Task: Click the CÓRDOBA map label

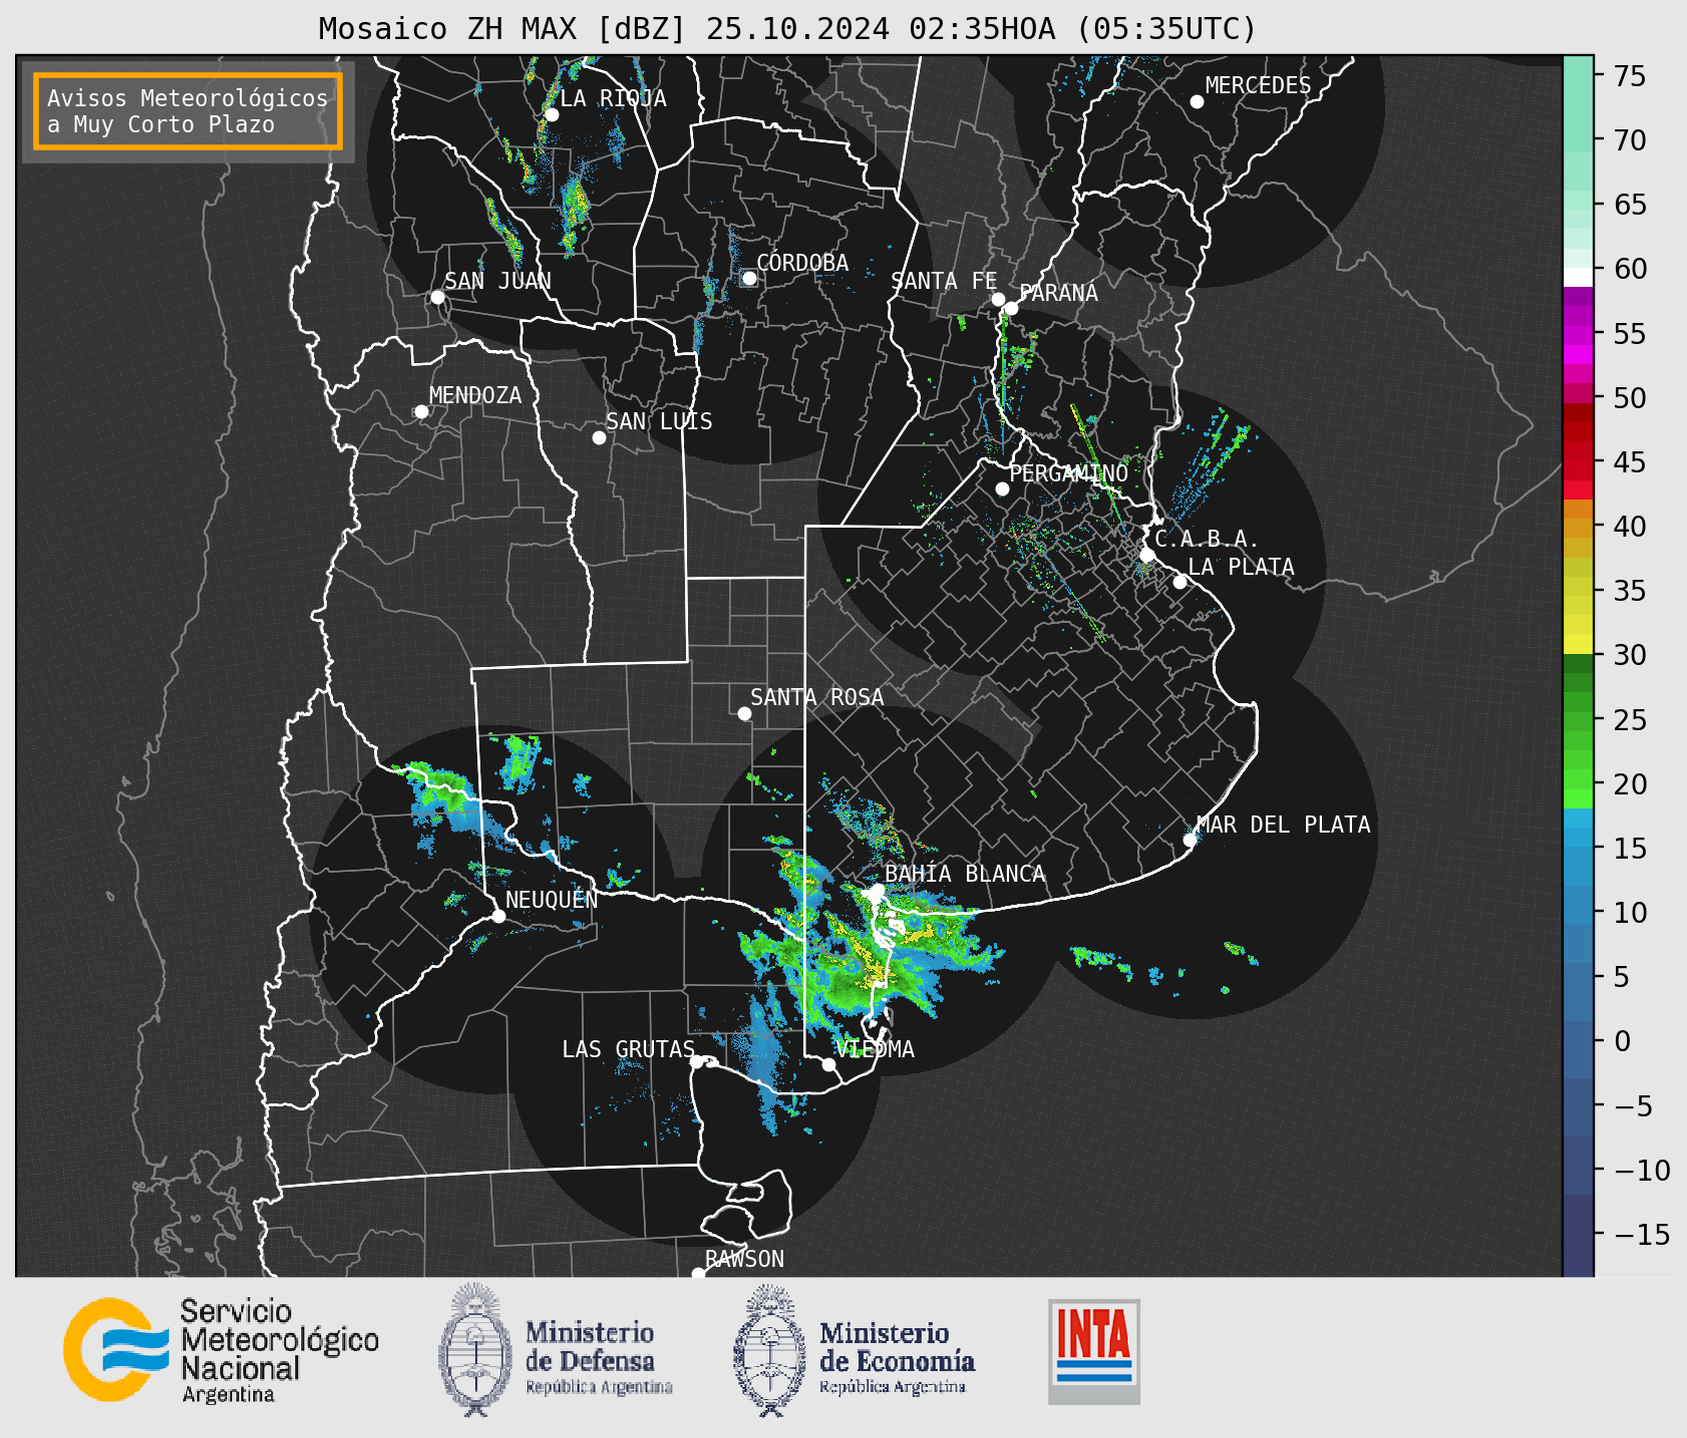Action: [x=802, y=262]
